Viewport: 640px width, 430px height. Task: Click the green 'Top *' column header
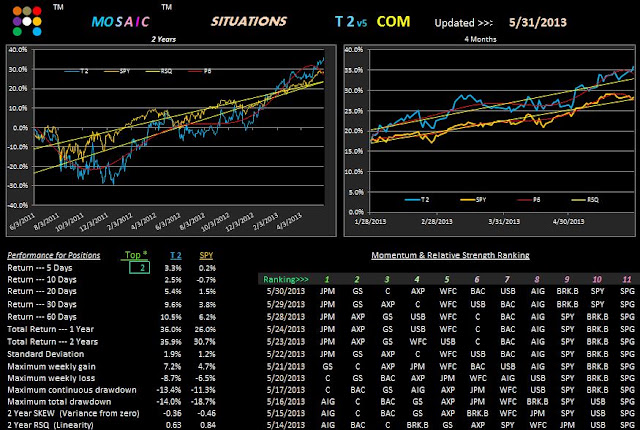pos(136,255)
